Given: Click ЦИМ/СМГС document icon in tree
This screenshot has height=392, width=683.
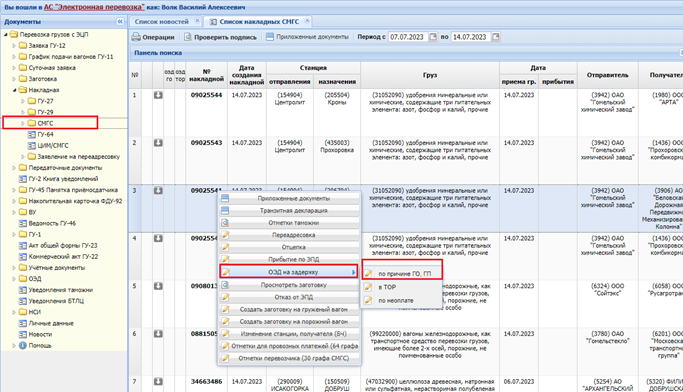Looking at the screenshot, I should click(31, 145).
